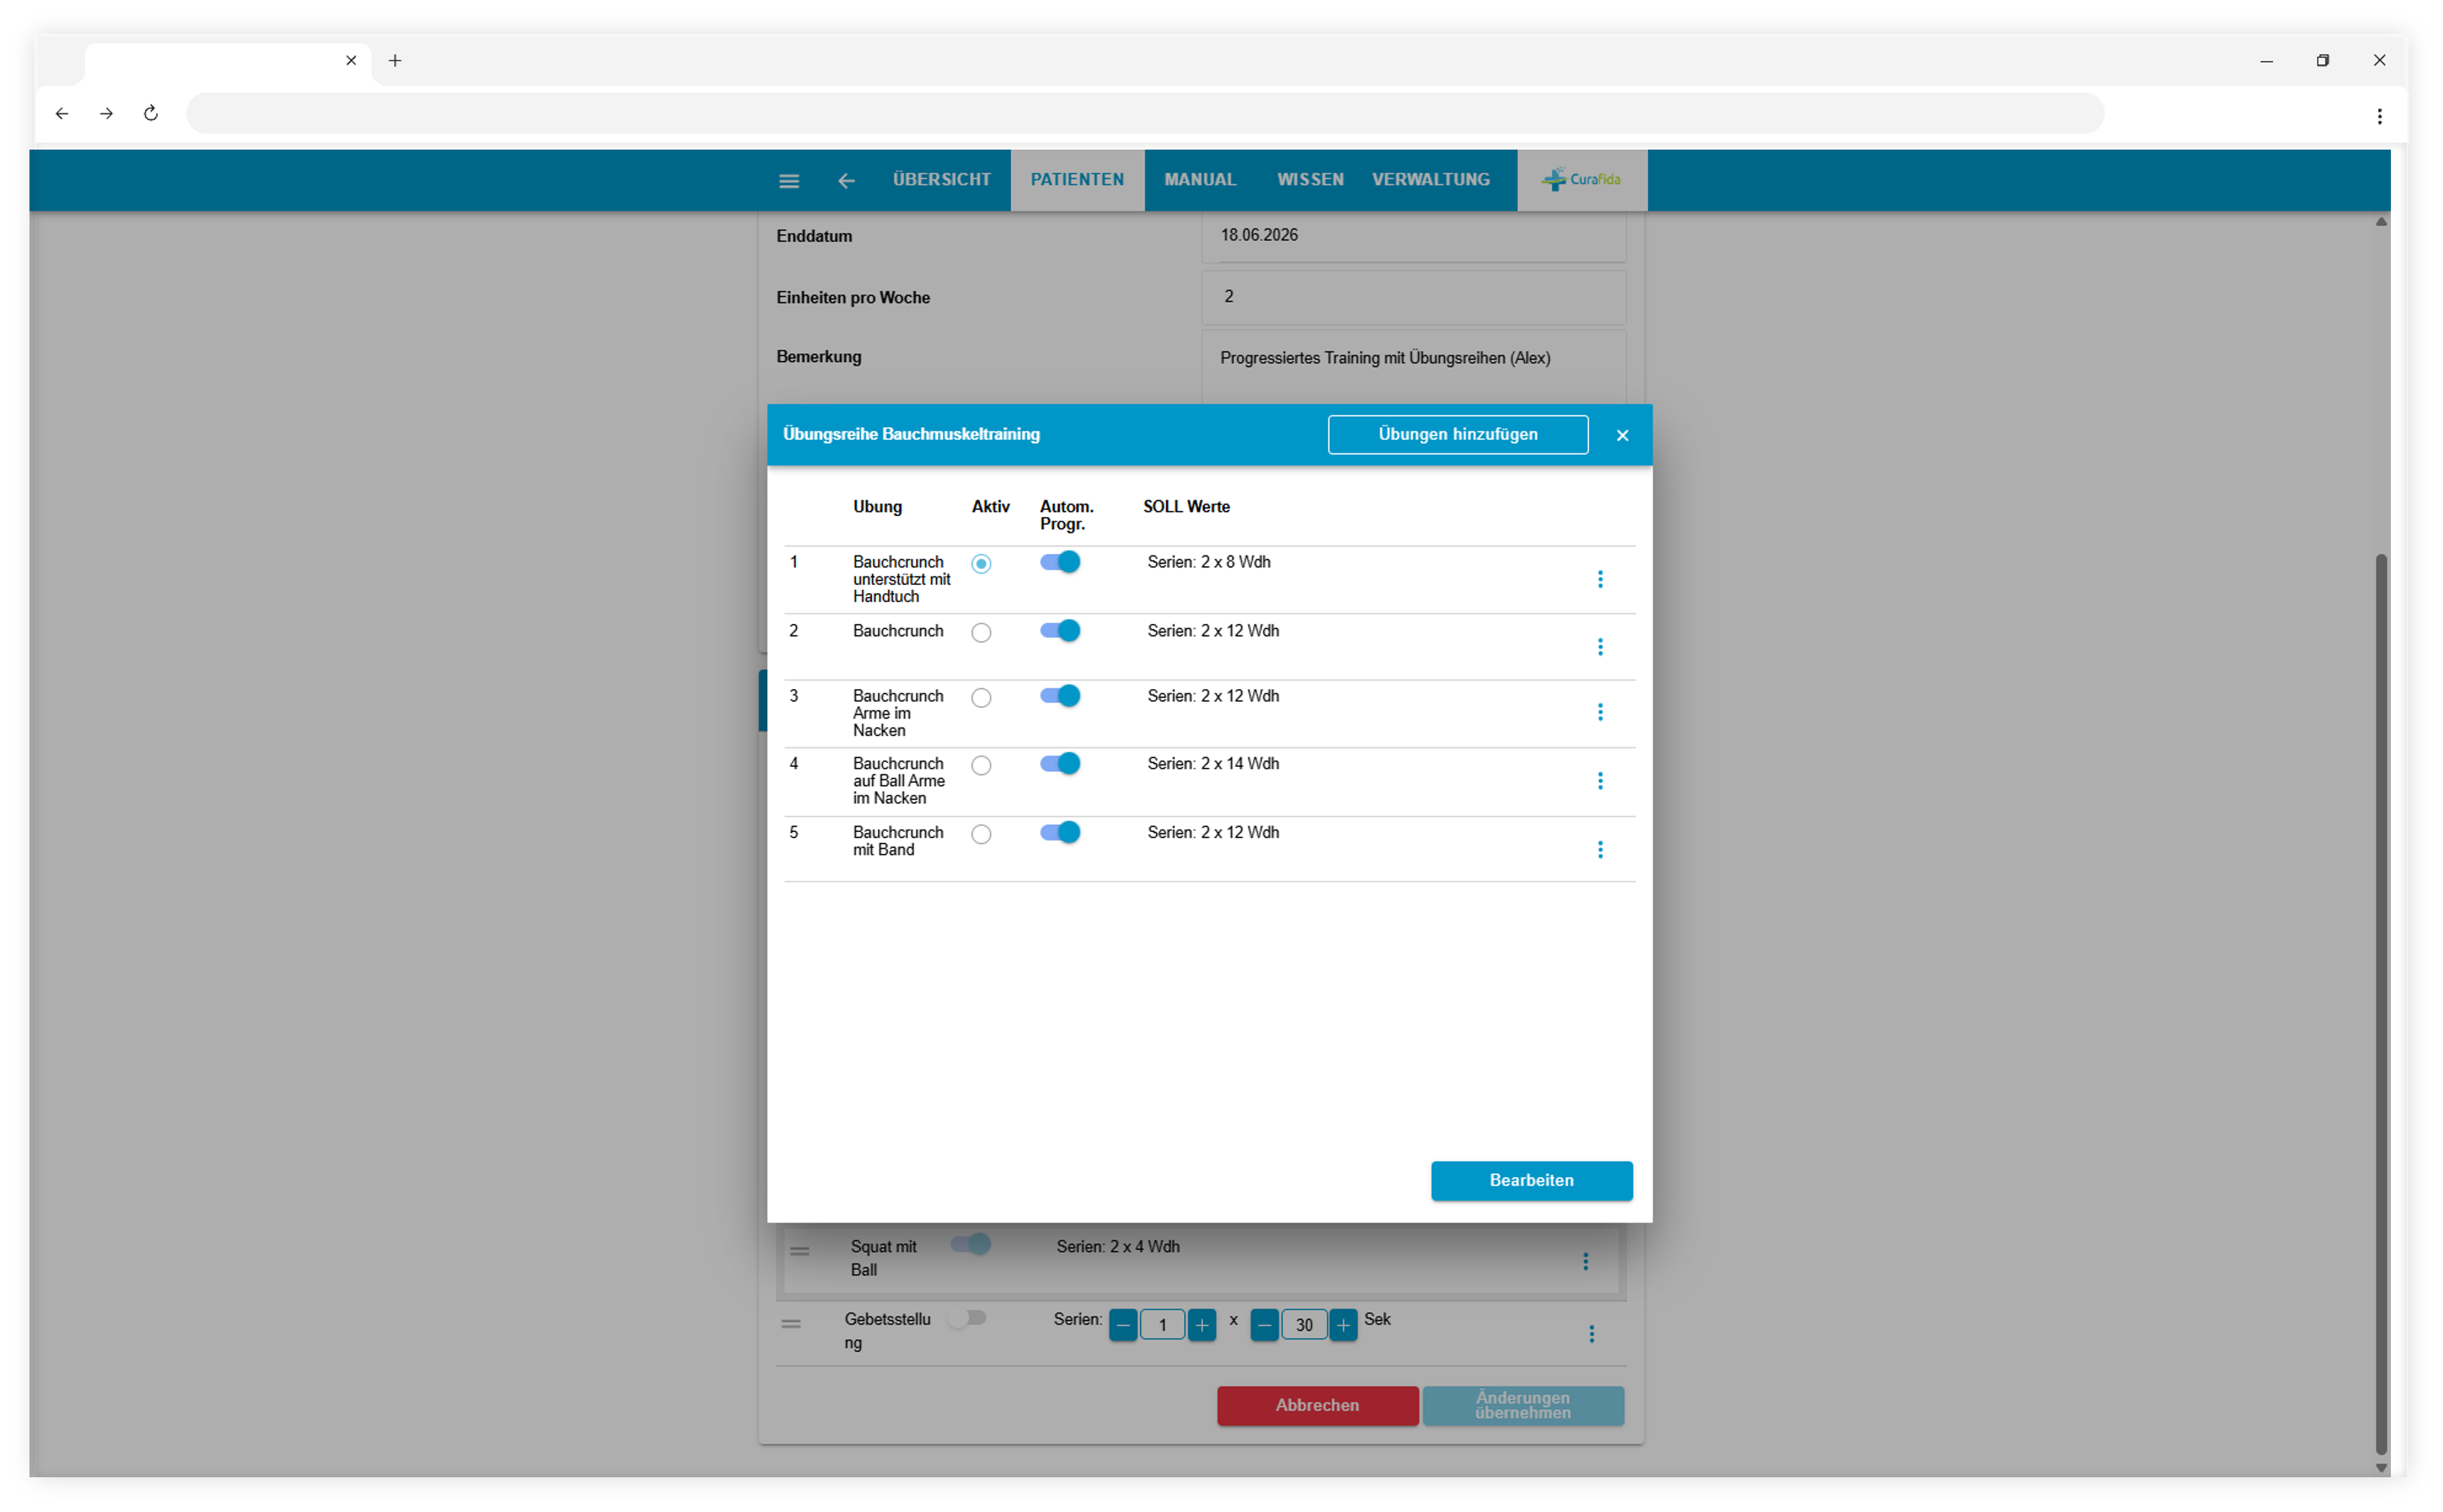This screenshot has width=2443, height=1512.
Task: Click 'Serien: 2 x 4 Wdh' text
Action: [1117, 1247]
